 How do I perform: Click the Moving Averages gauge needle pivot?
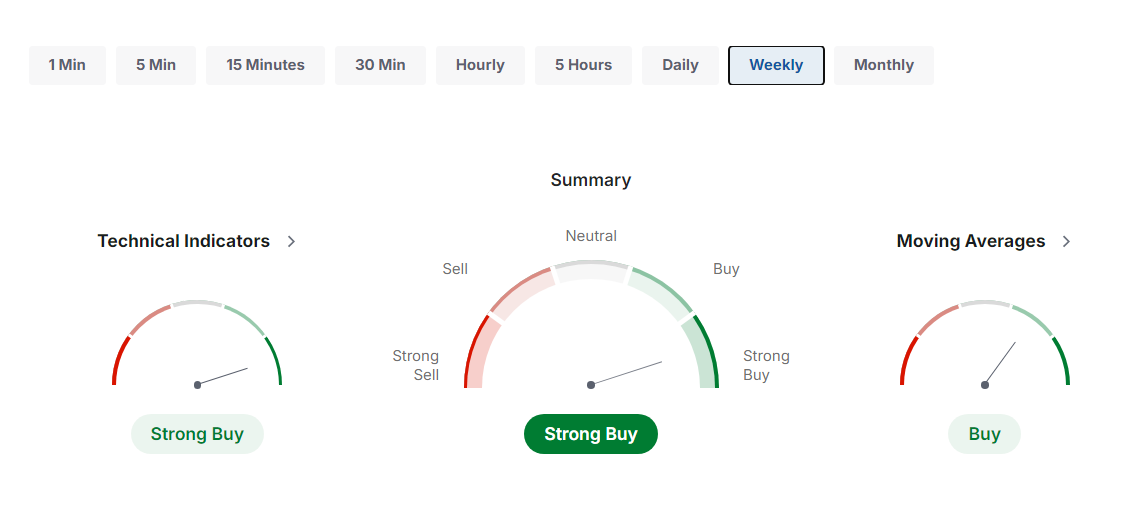[985, 385]
